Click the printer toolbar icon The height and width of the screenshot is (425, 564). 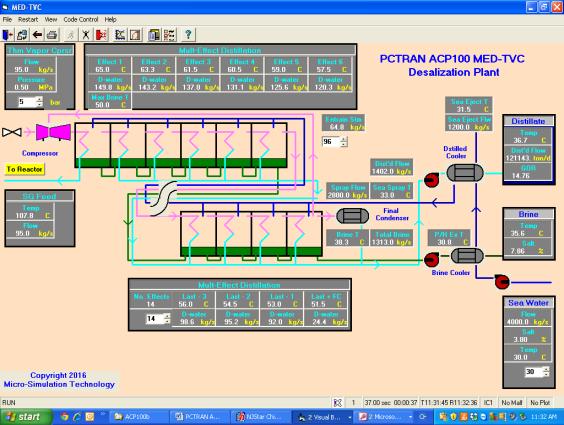click(x=52, y=35)
